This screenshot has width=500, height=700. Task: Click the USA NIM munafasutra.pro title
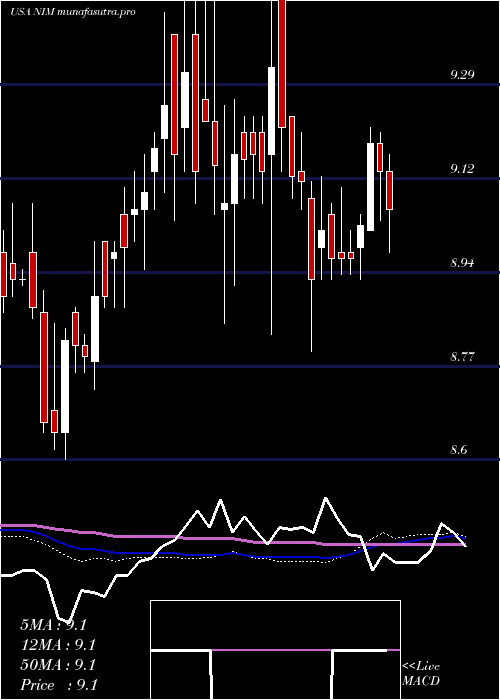point(73,12)
